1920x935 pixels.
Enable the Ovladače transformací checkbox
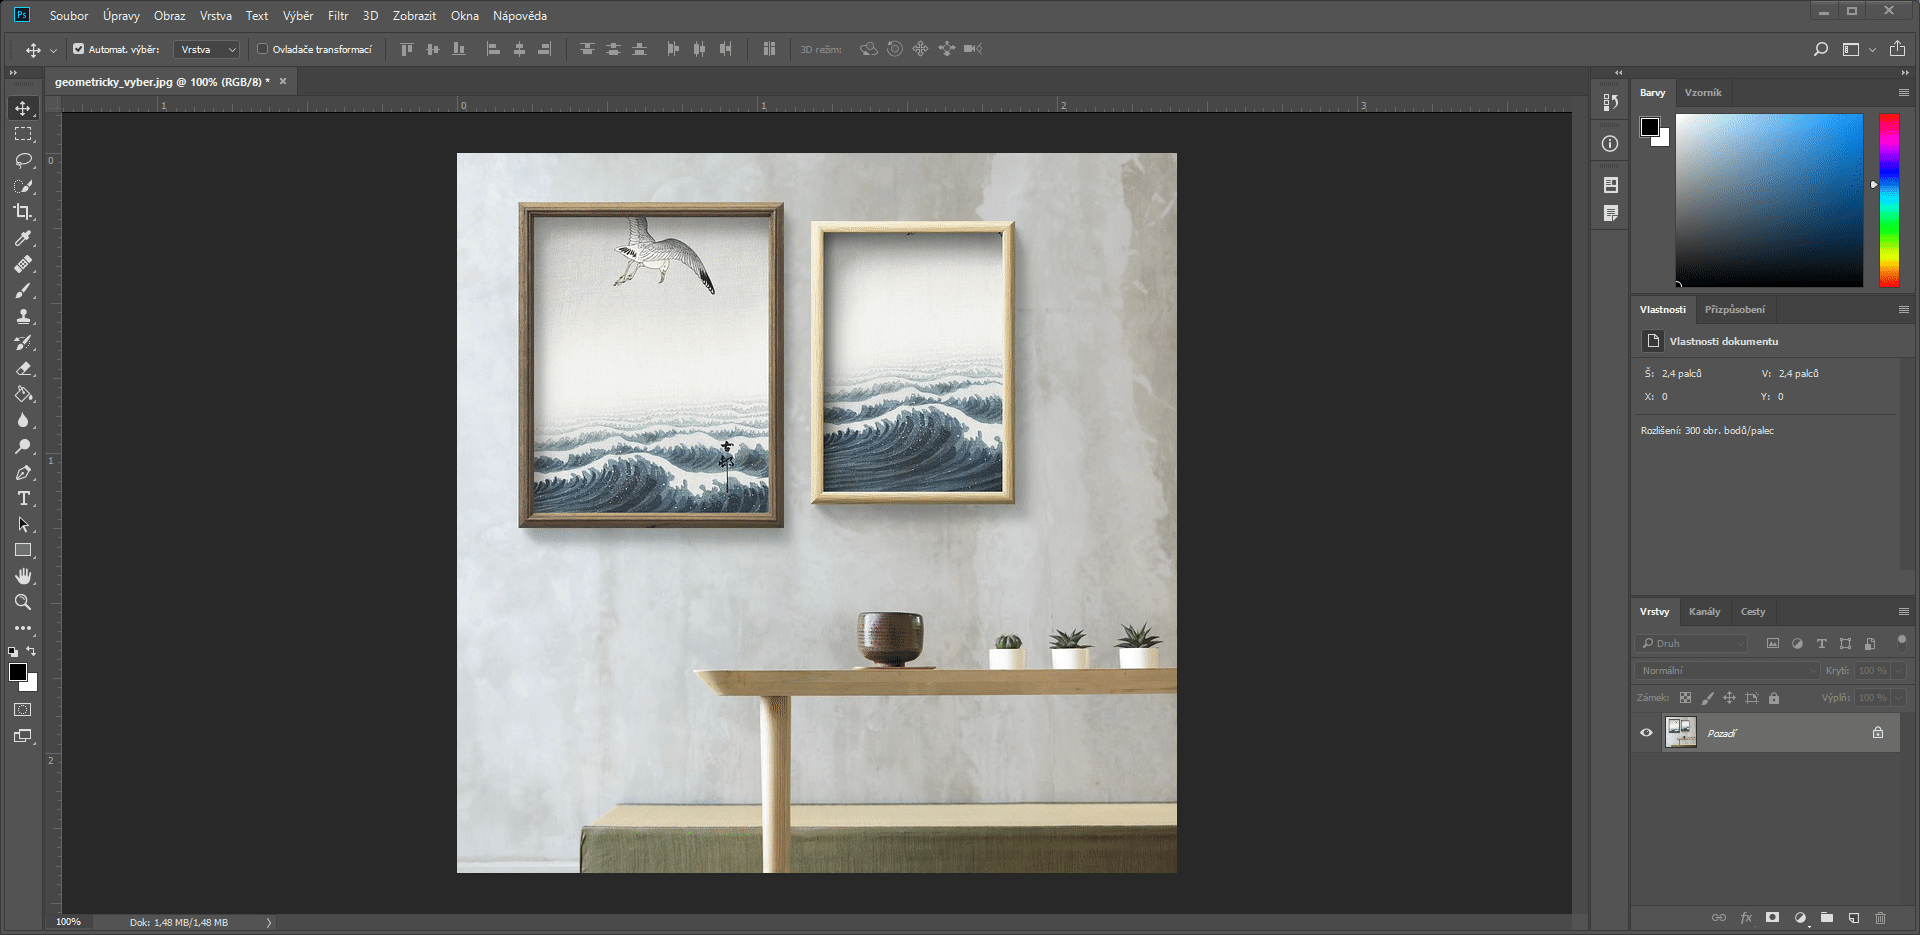[x=261, y=48]
